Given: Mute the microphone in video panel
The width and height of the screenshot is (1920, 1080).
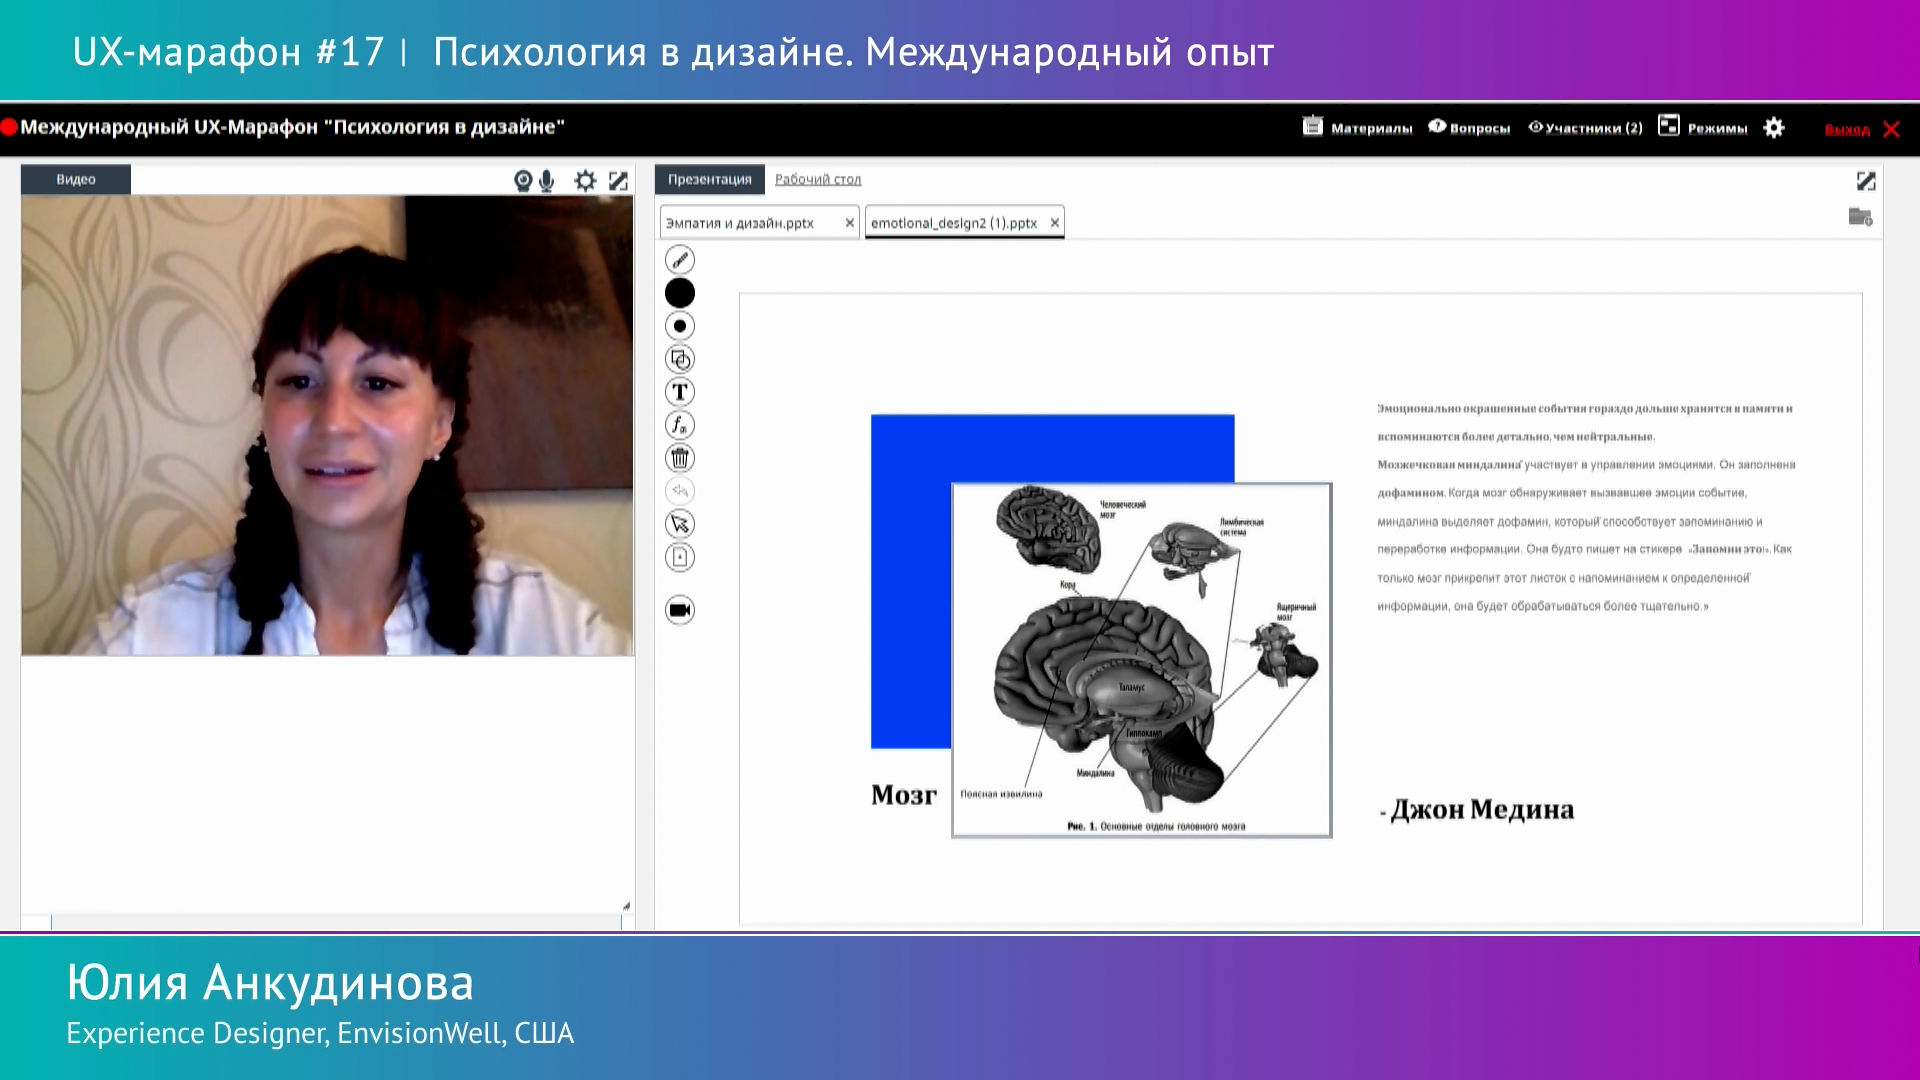Looking at the screenshot, I should click(547, 180).
